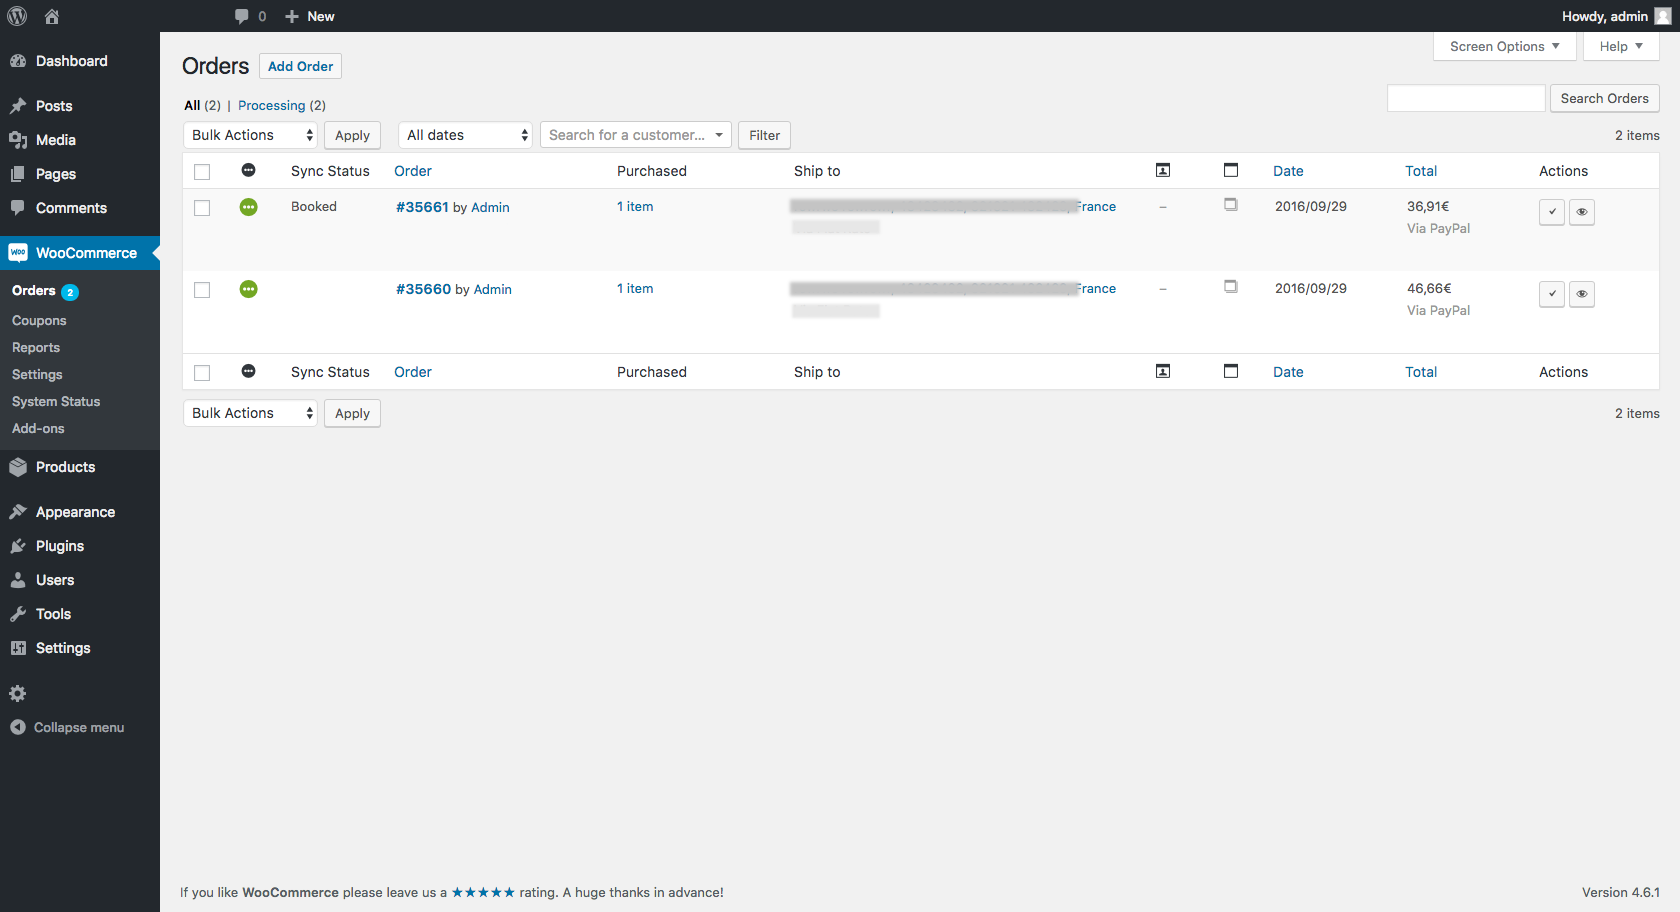The image size is (1680, 912).
Task: Click processing status icon for order #35660
Action: coord(249,289)
